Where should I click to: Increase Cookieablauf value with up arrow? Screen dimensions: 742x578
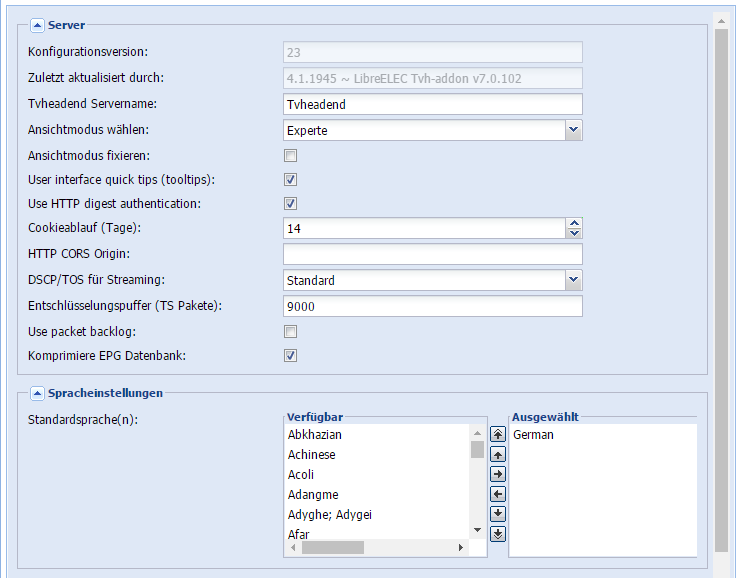tap(574, 223)
